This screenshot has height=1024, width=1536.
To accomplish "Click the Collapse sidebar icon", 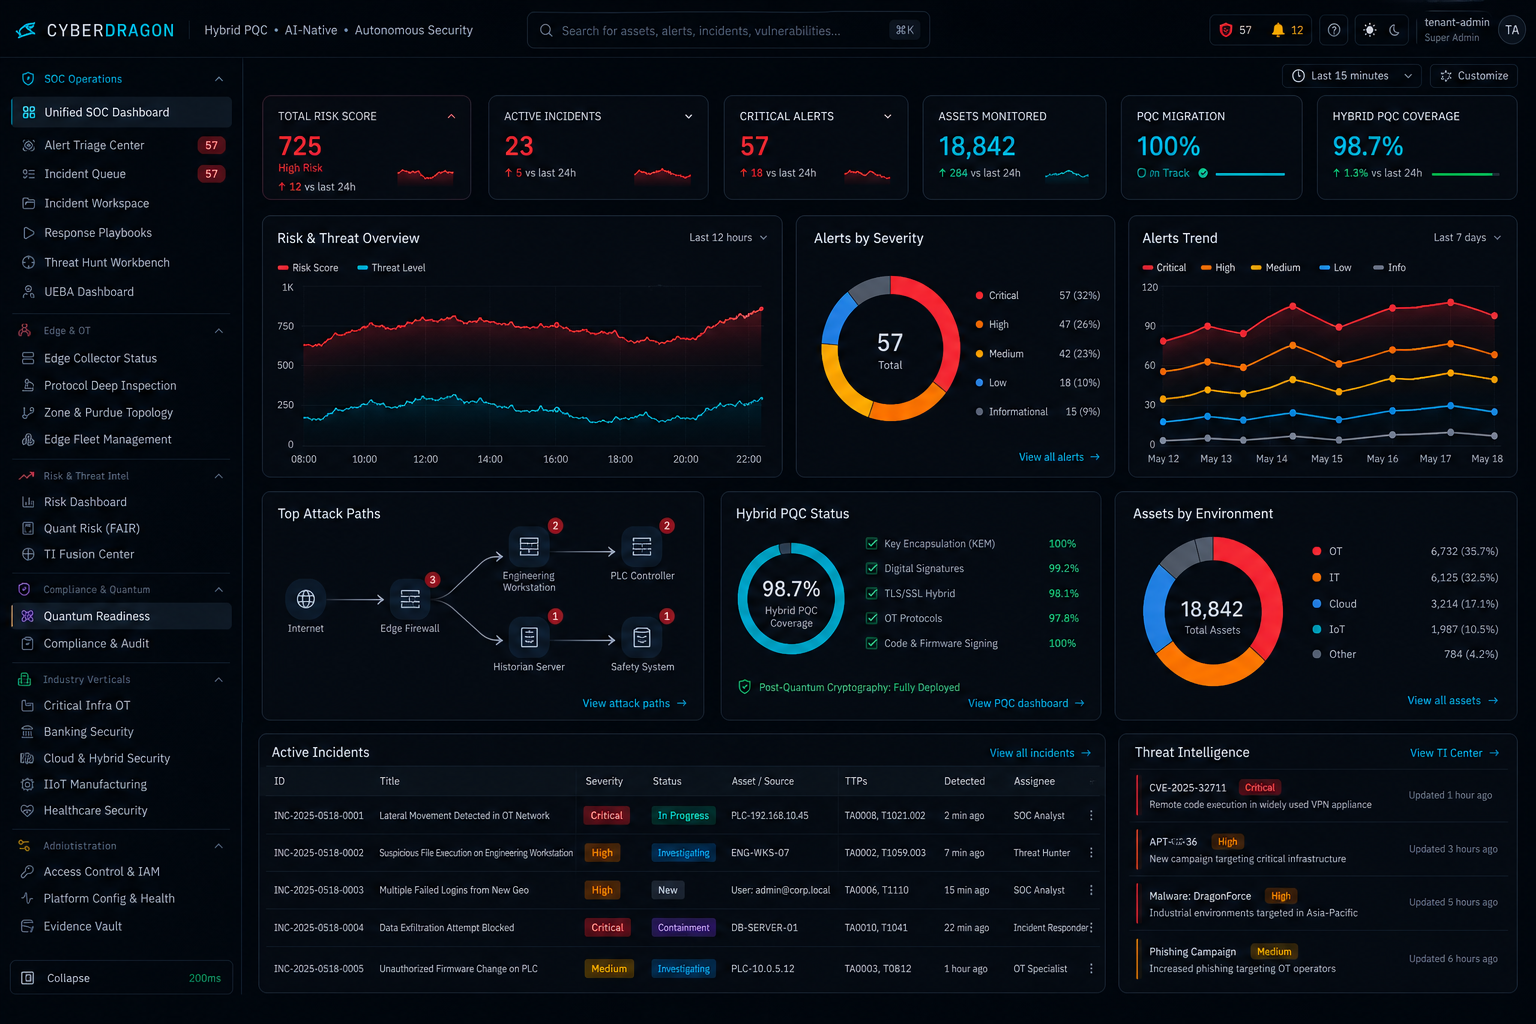I will [28, 978].
